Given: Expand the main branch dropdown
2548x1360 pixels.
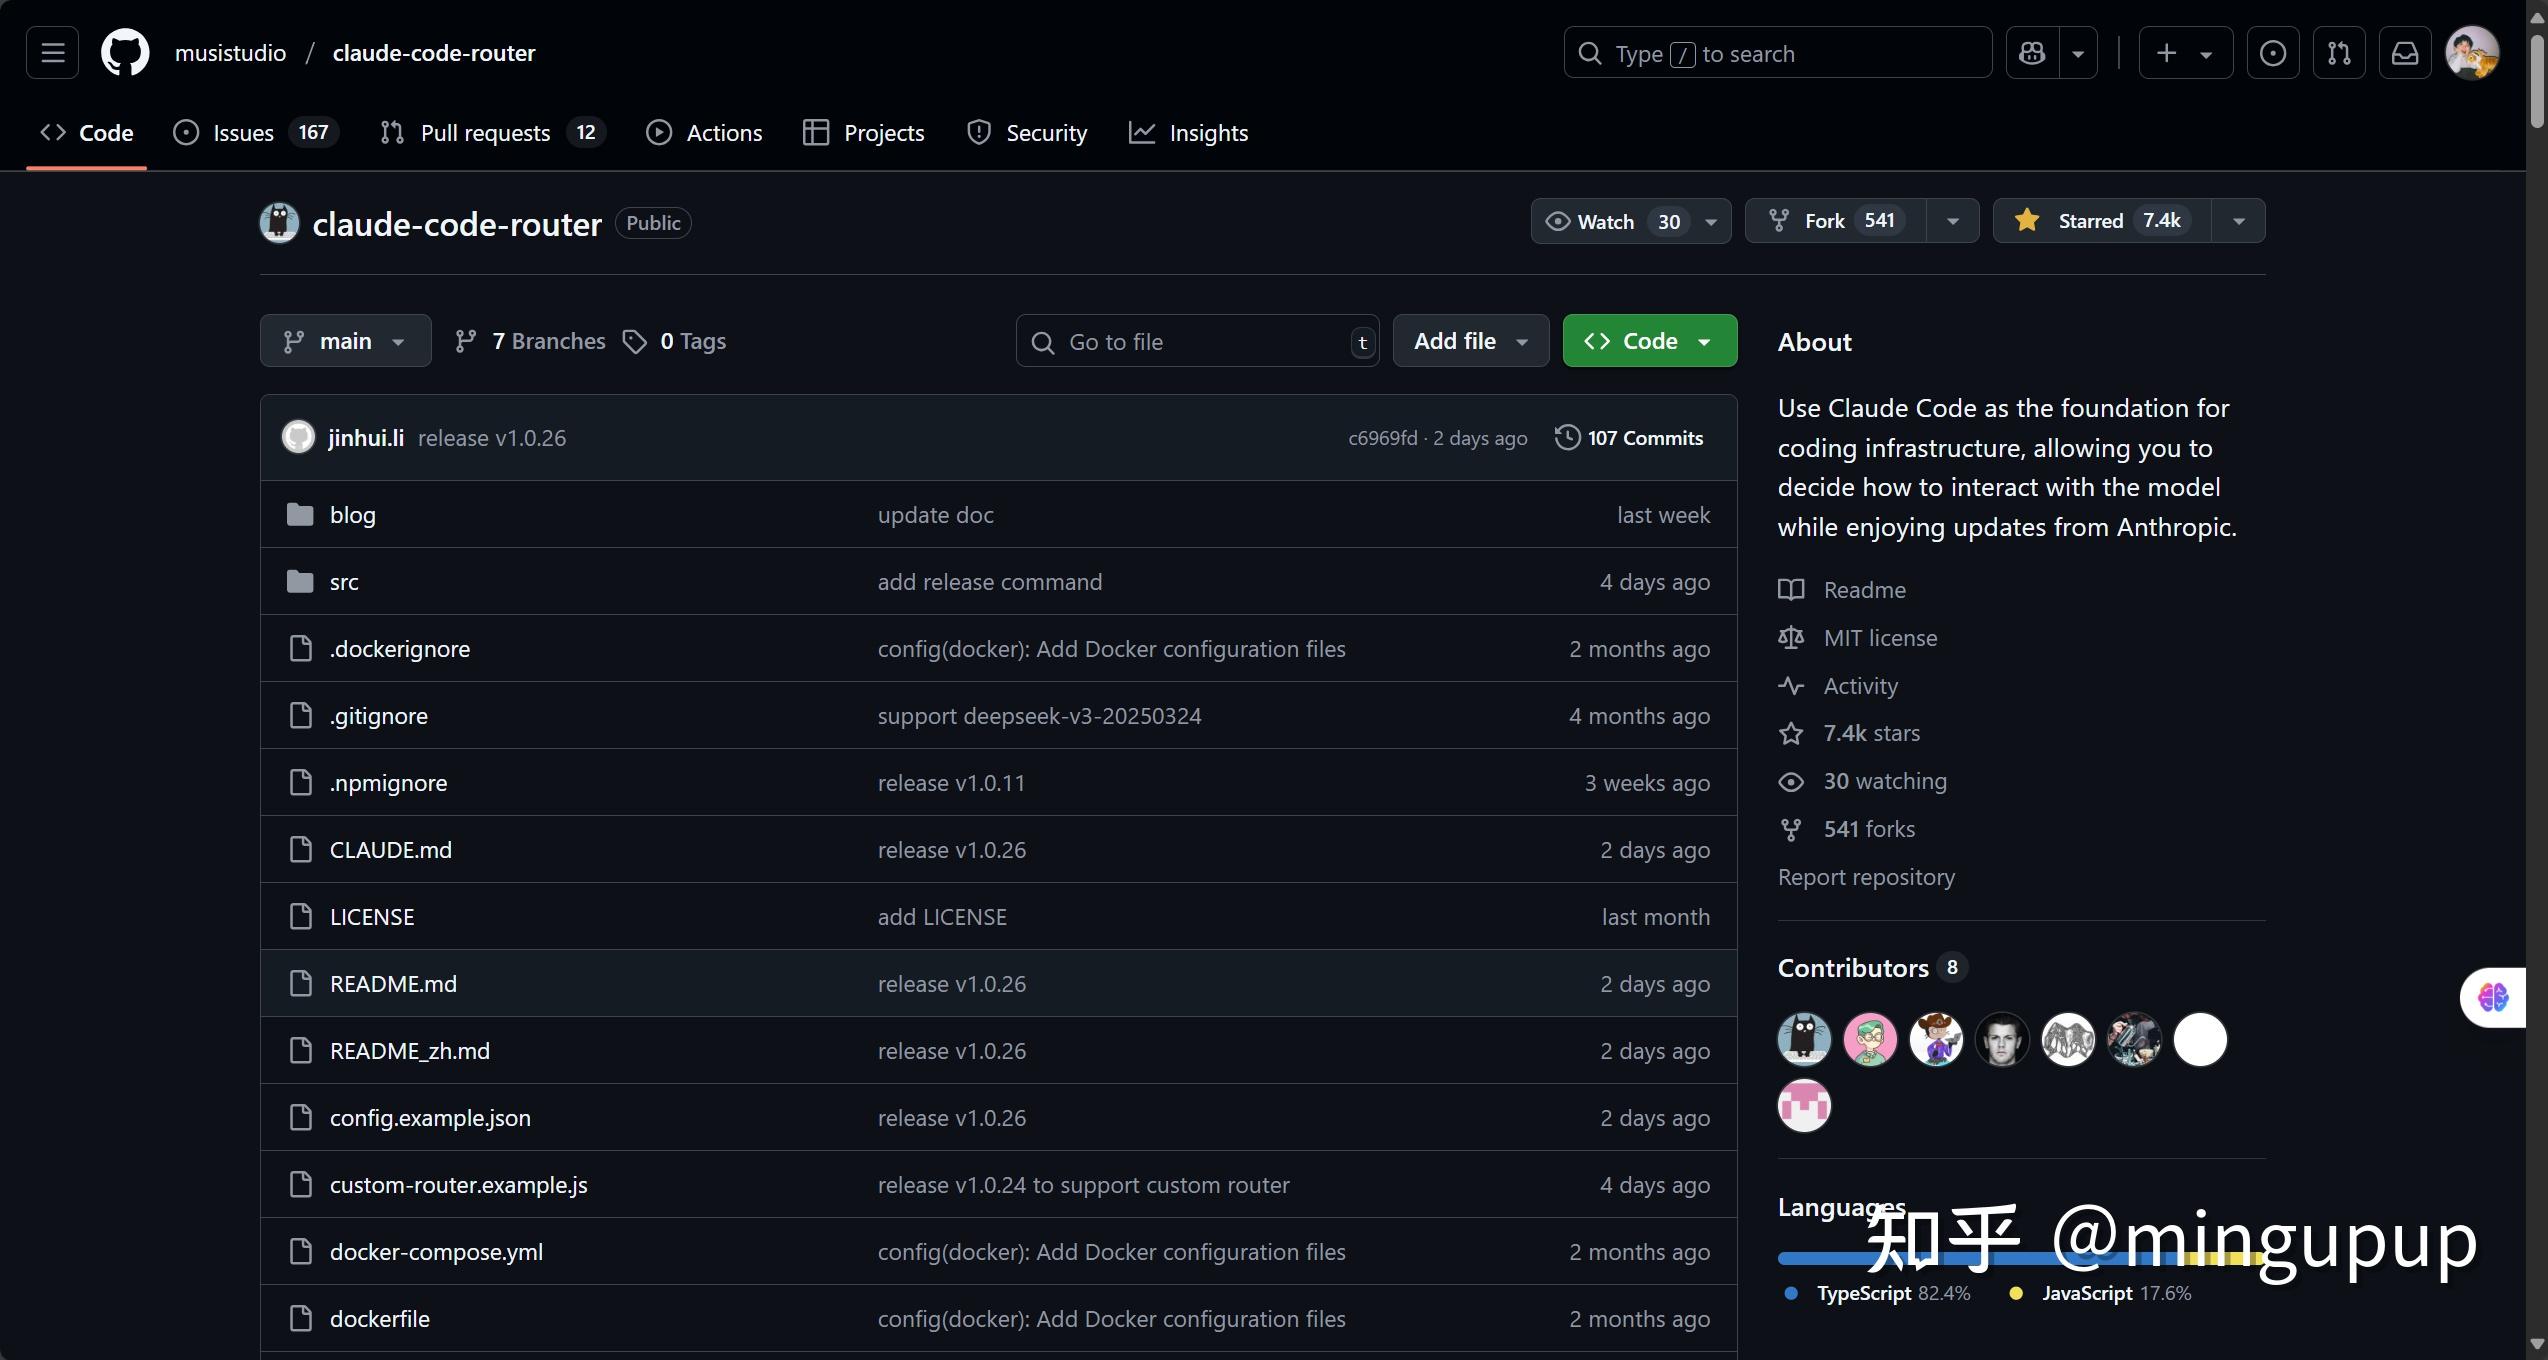Looking at the screenshot, I should (x=345, y=341).
